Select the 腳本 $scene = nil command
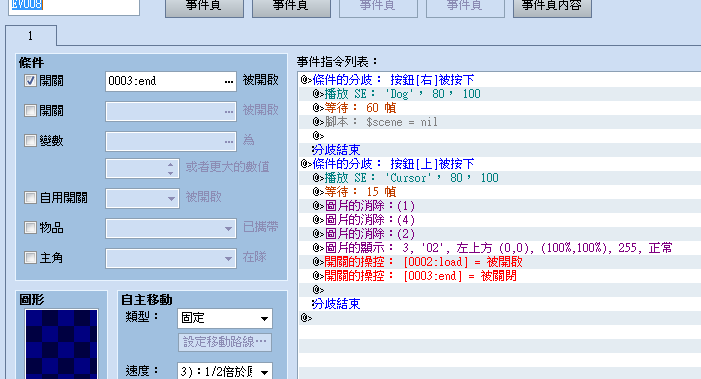This screenshot has height=379, width=701. (500, 122)
